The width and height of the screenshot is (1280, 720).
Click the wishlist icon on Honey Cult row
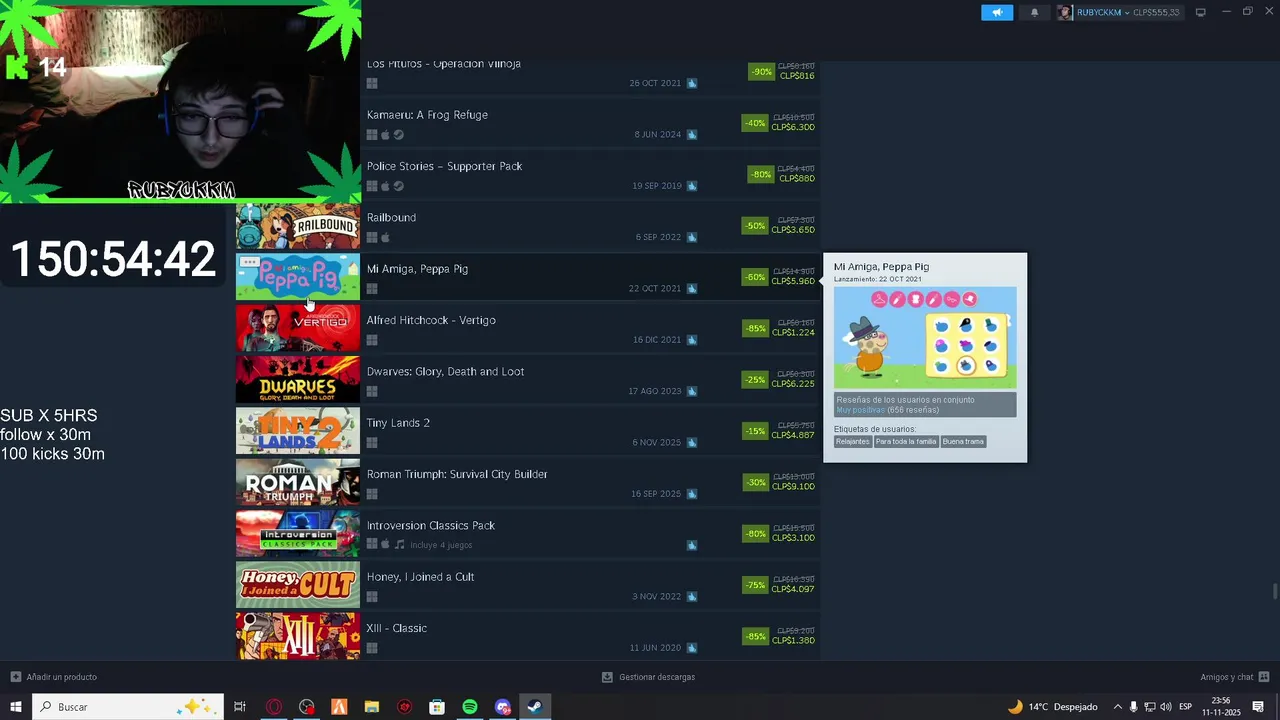click(x=692, y=596)
